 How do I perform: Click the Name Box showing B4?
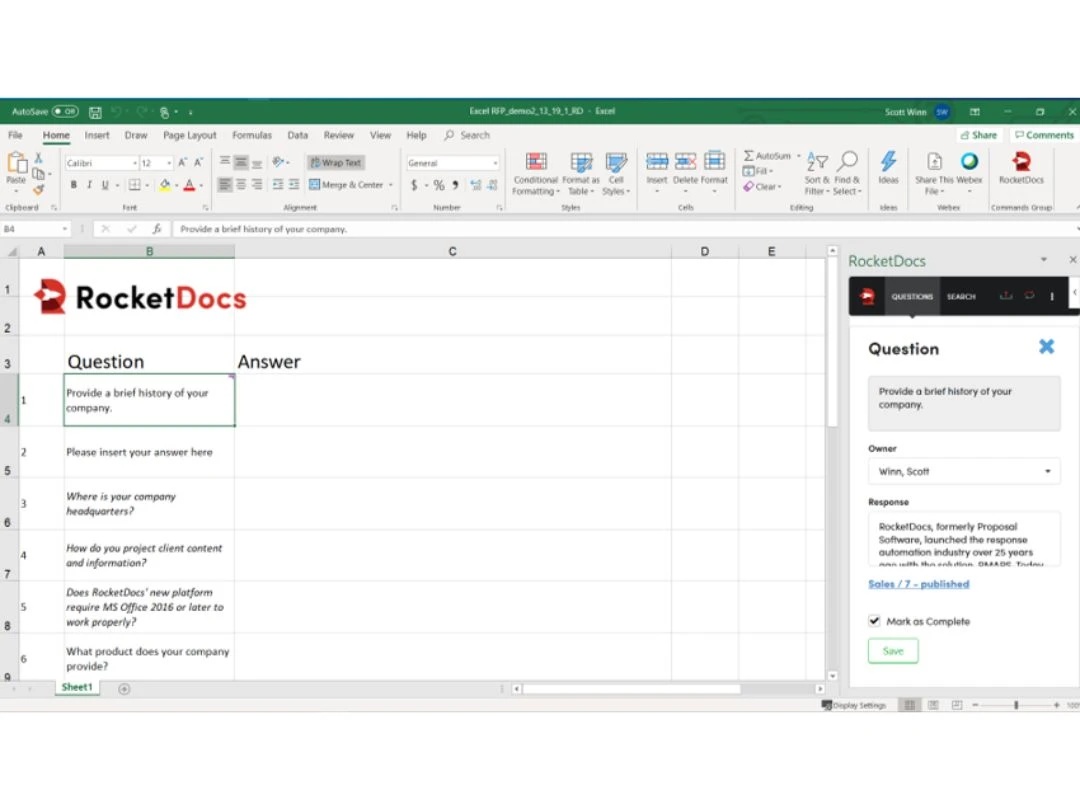click(x=36, y=229)
